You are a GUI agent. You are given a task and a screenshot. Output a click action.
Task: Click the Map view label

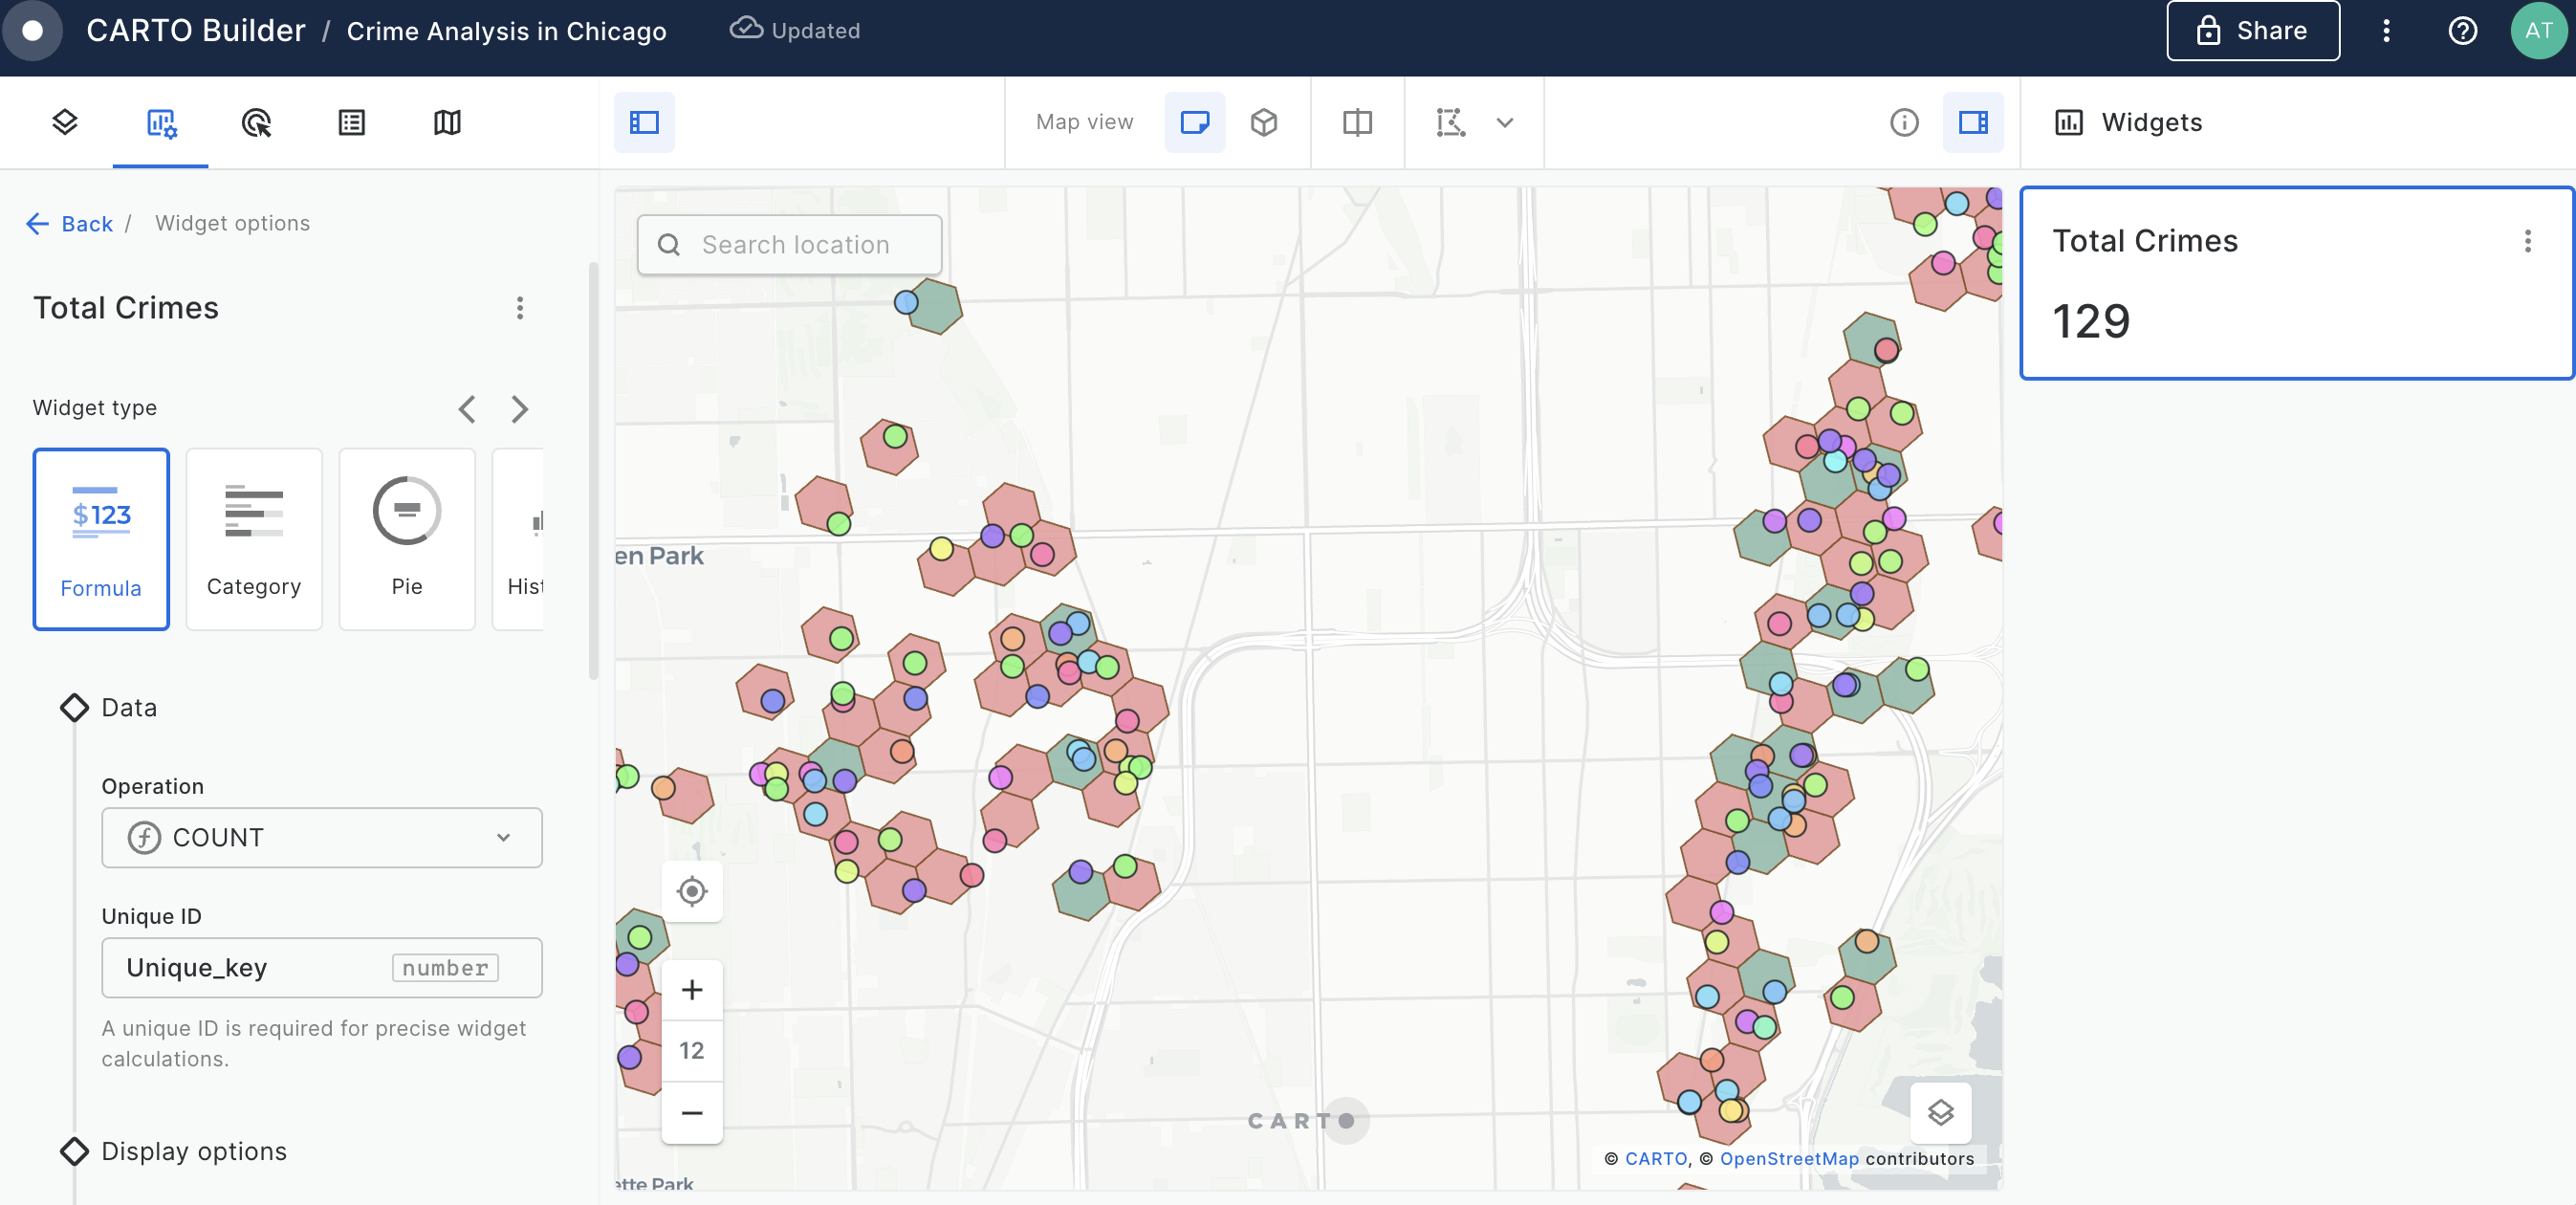[x=1085, y=122]
